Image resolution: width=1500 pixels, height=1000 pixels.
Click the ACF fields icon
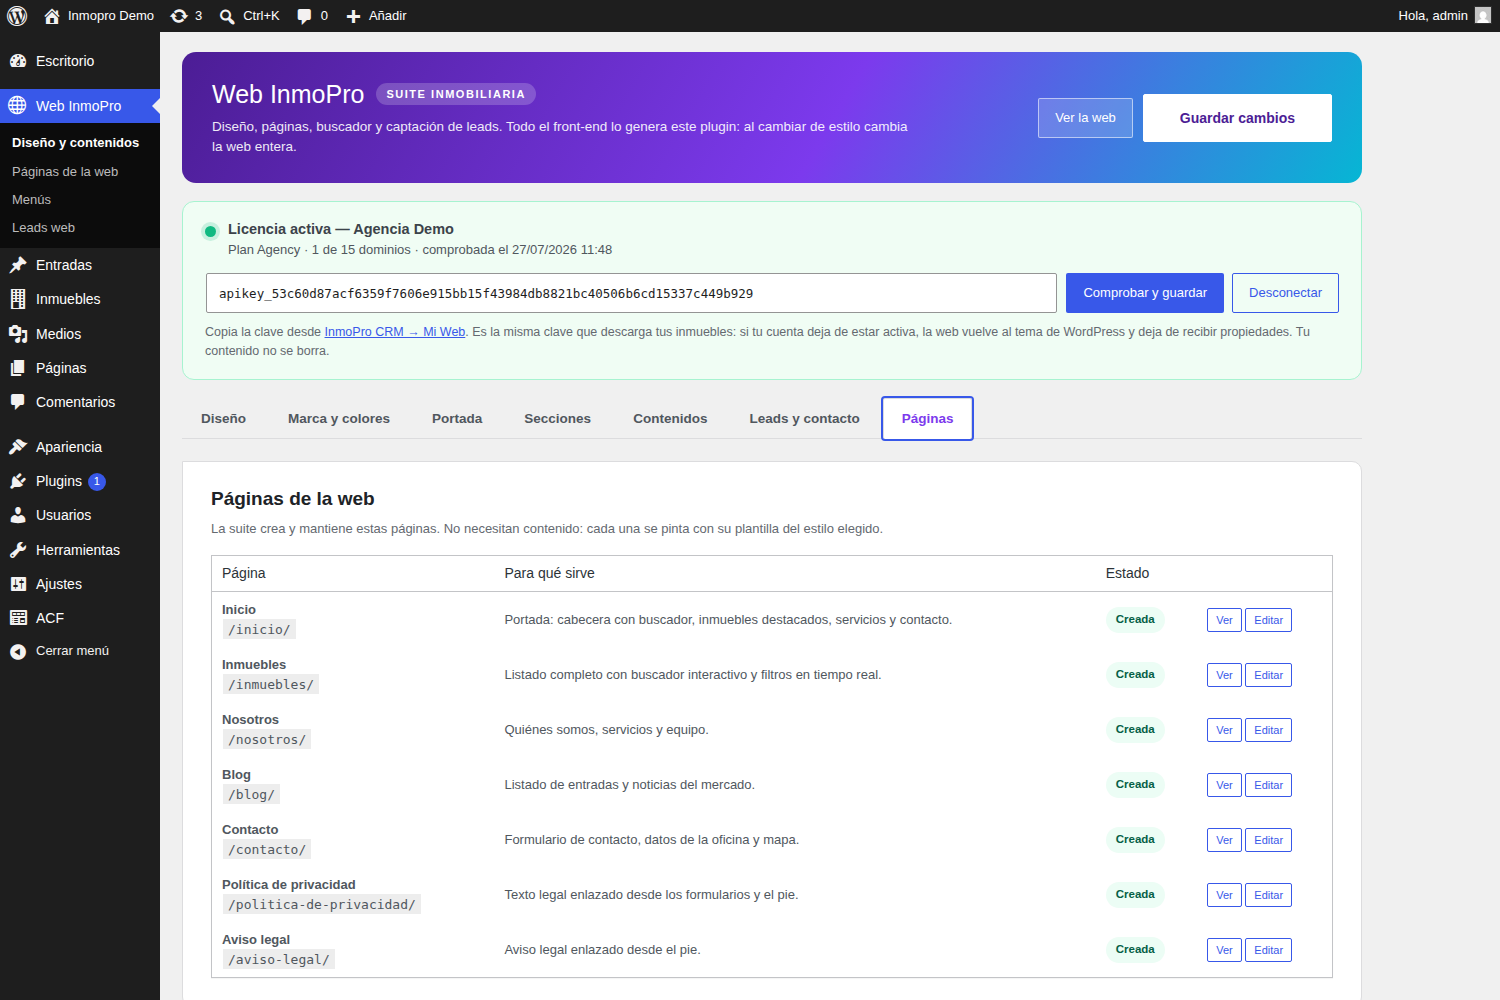(x=18, y=618)
